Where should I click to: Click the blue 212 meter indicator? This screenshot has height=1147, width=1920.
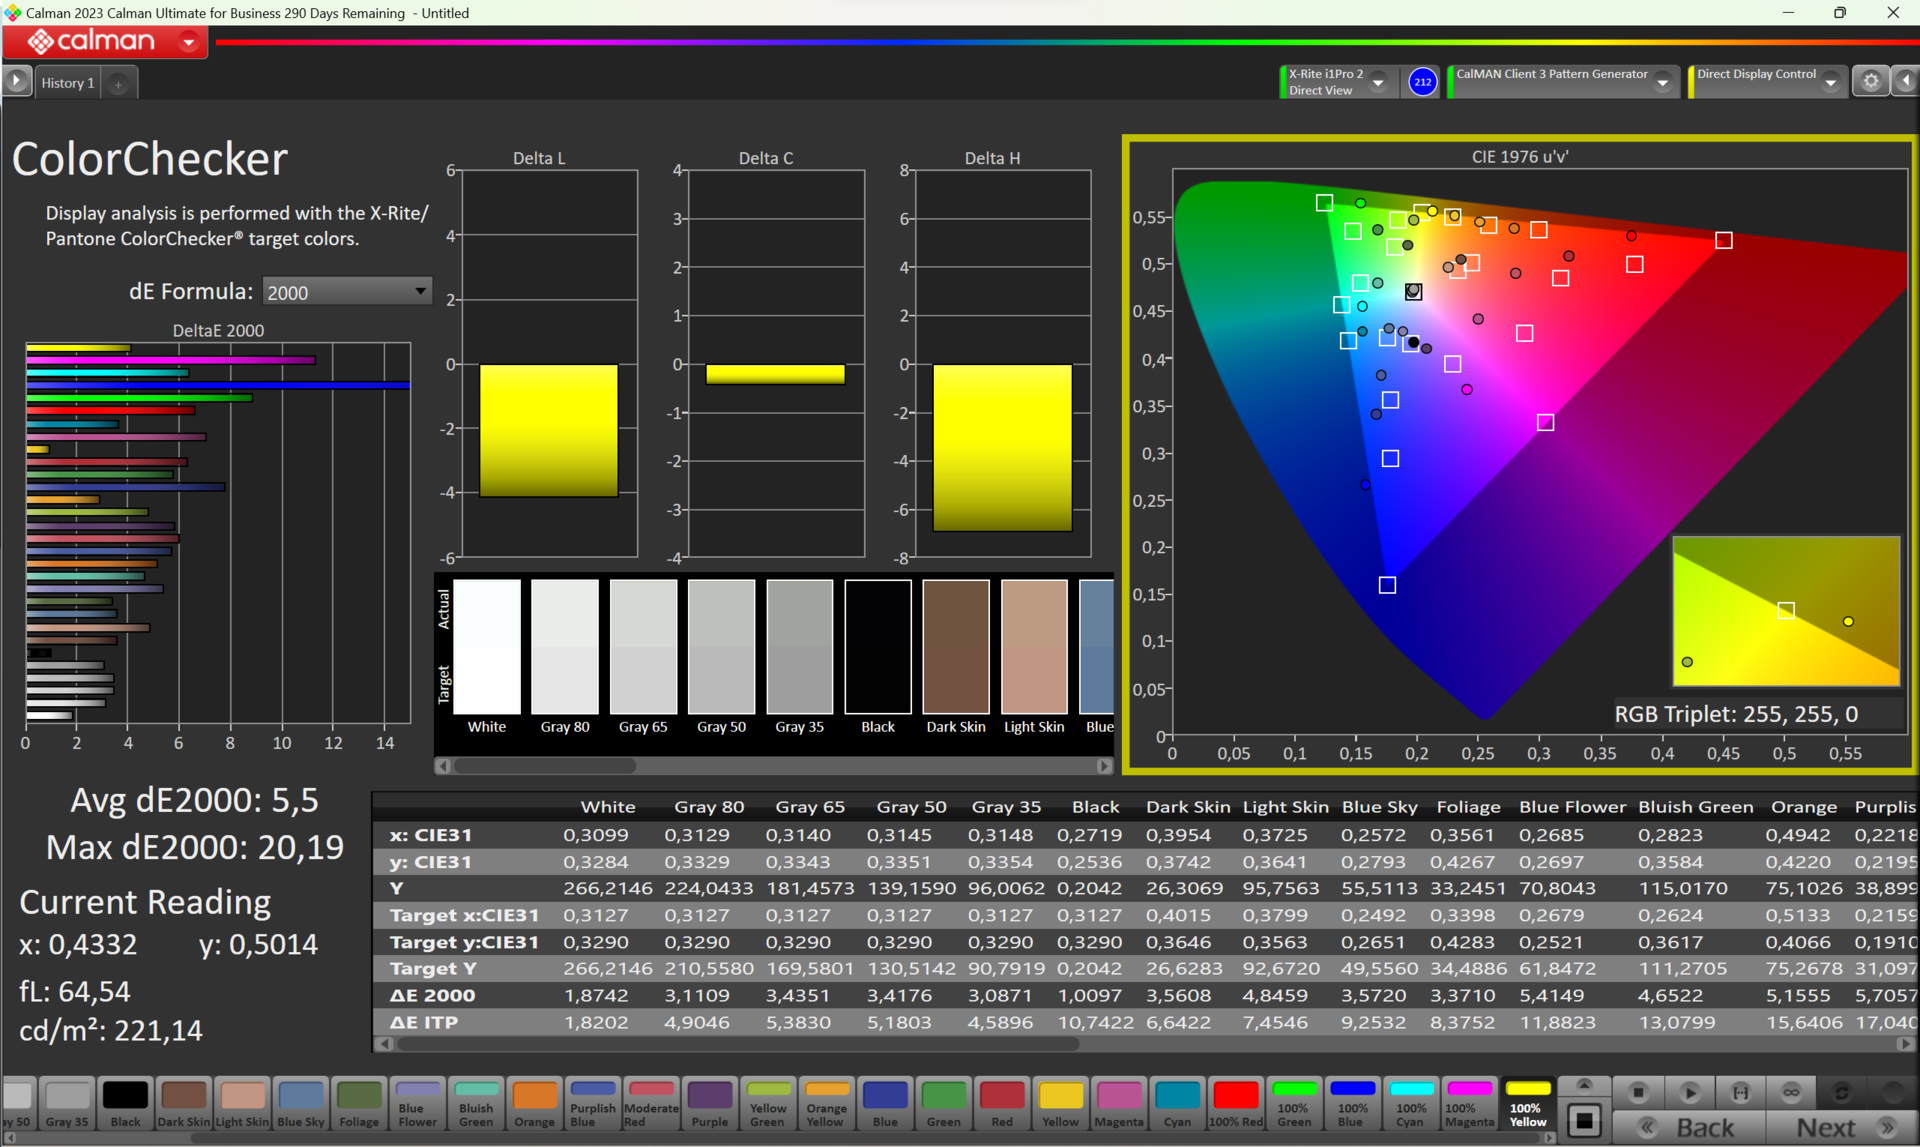click(x=1422, y=83)
